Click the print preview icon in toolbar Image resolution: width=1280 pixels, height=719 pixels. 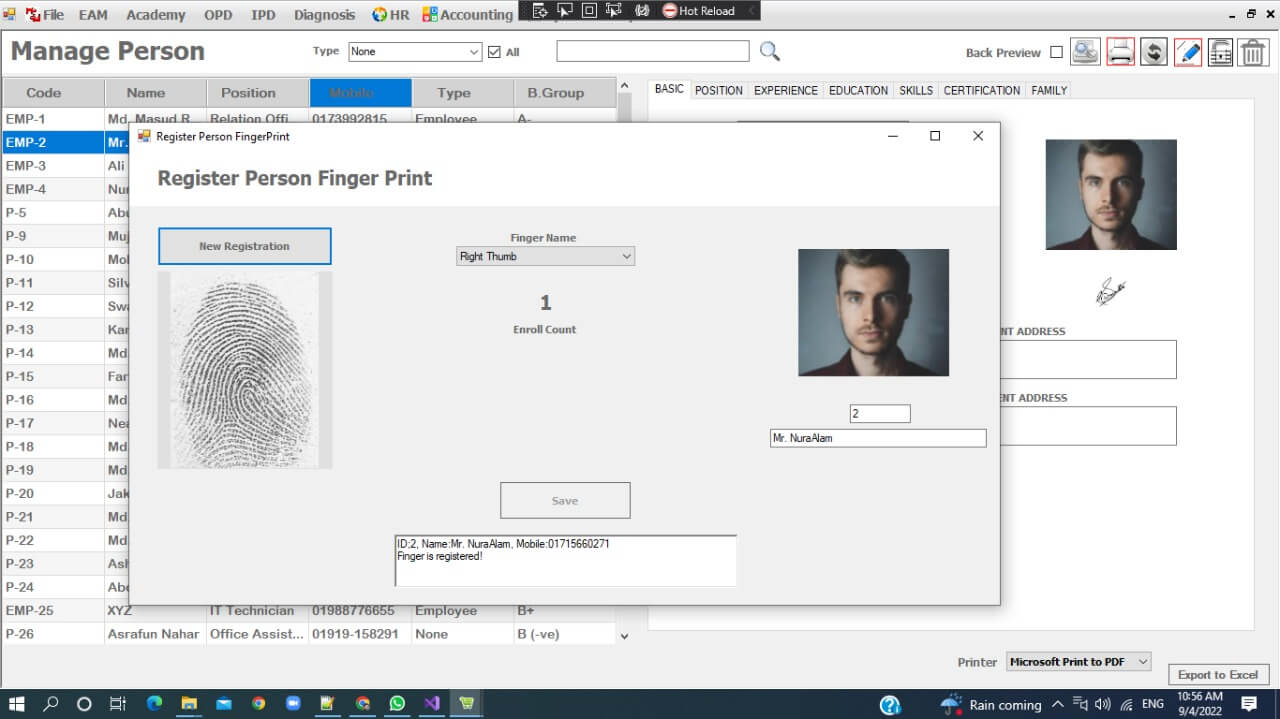pos(1085,52)
